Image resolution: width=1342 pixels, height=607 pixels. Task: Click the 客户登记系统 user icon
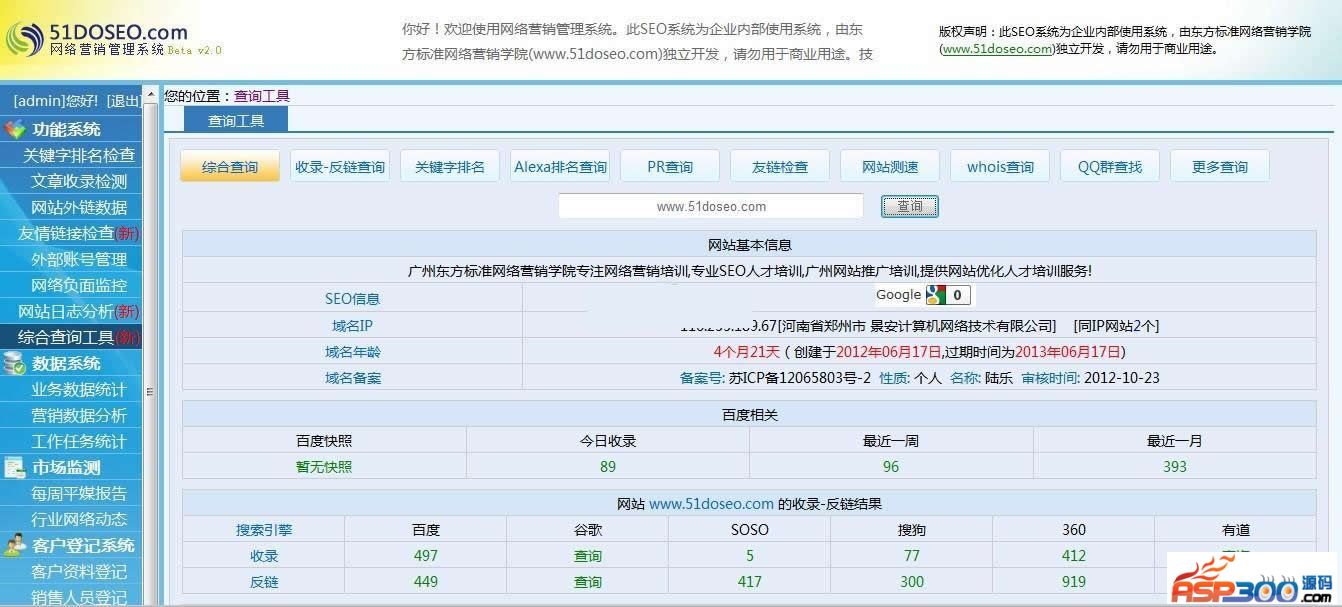point(15,545)
